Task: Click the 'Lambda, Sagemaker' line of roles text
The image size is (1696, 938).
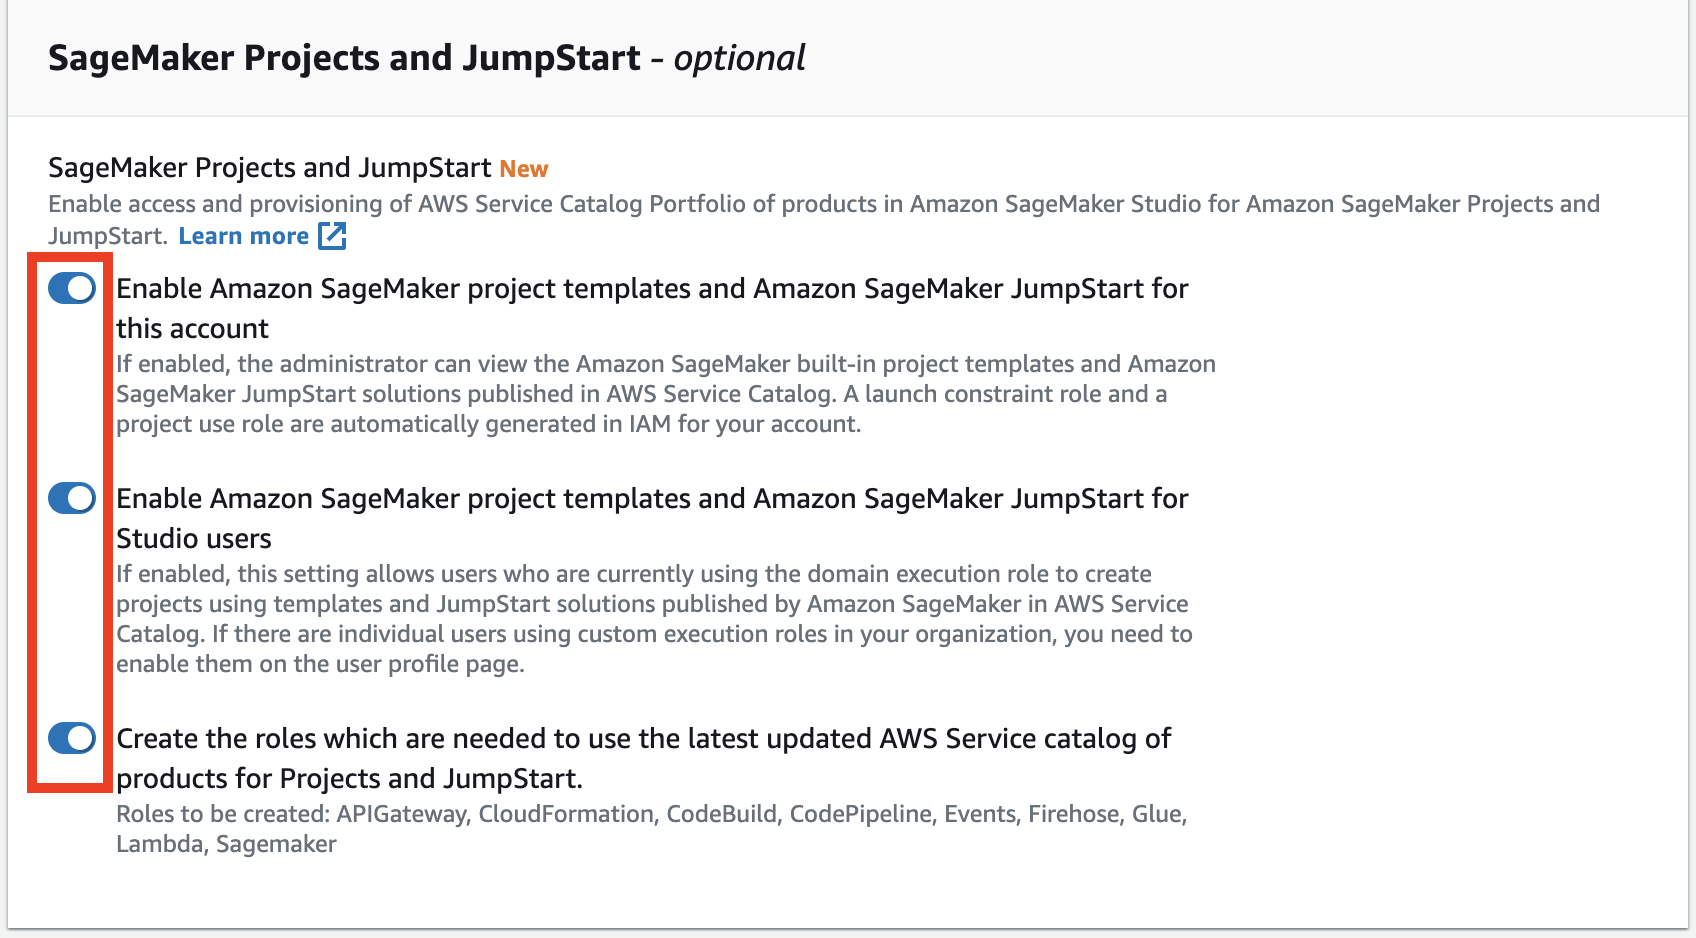Action: 226,844
